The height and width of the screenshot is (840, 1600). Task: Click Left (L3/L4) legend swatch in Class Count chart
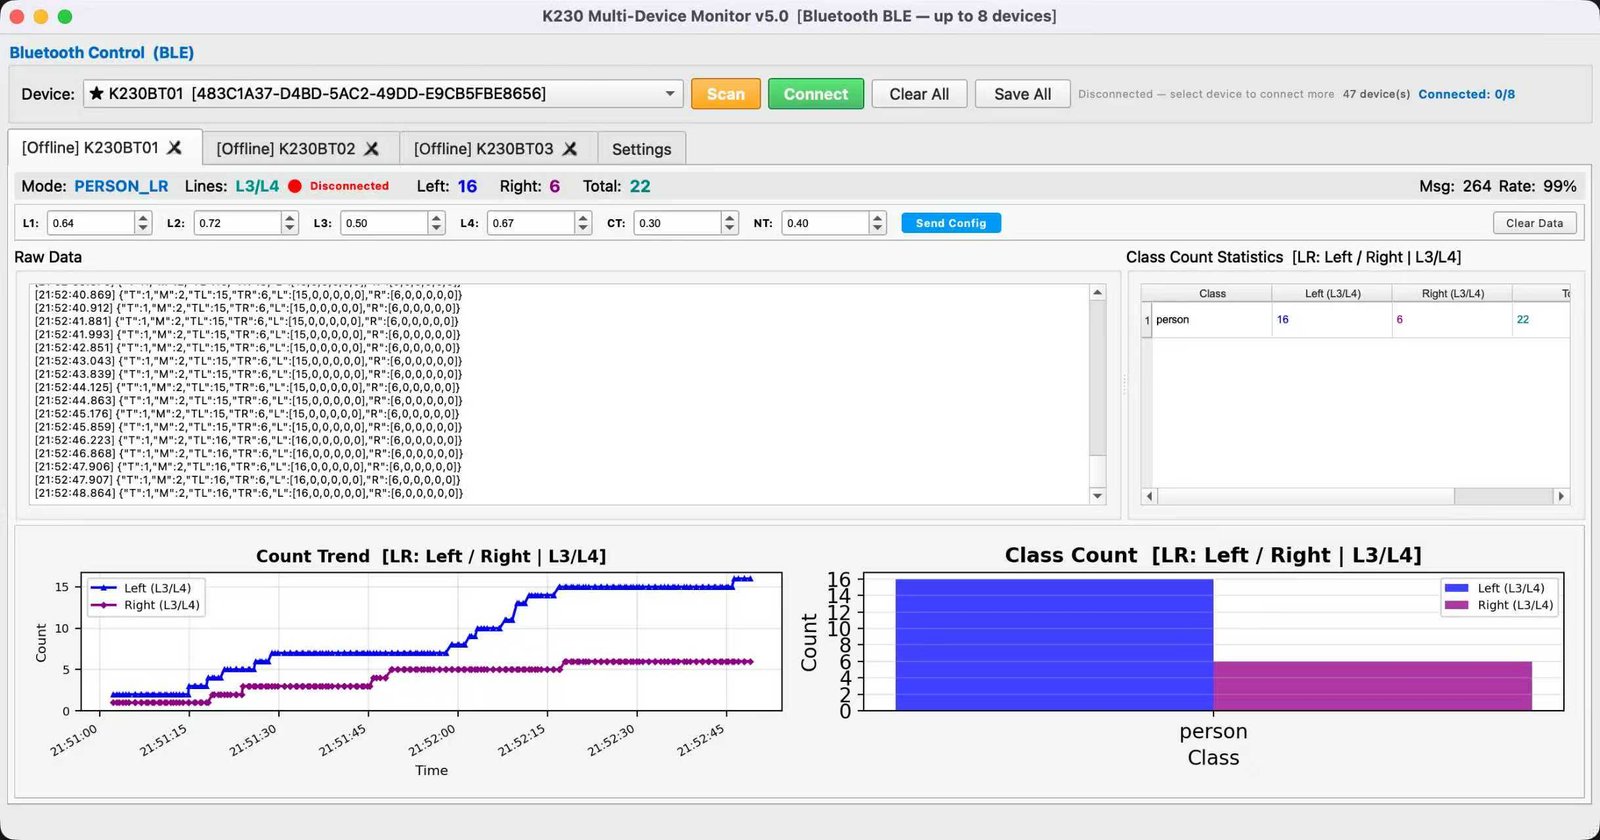point(1457,588)
